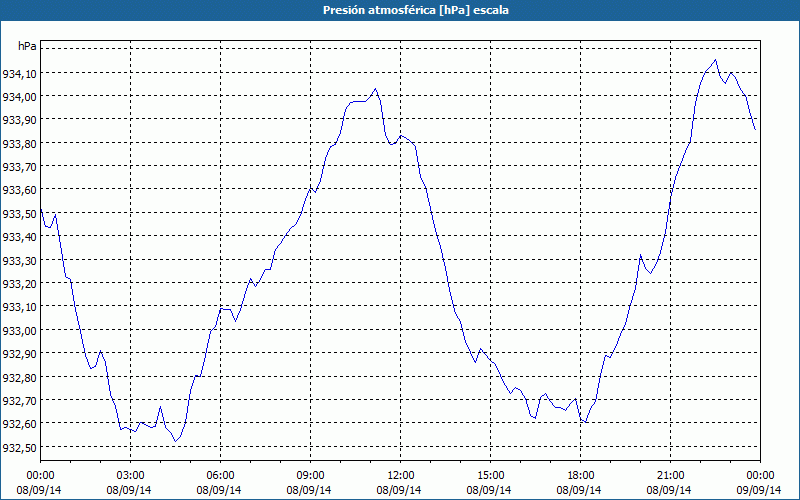
Task: Click the 932,70 y-axis label
Action: coord(19,401)
